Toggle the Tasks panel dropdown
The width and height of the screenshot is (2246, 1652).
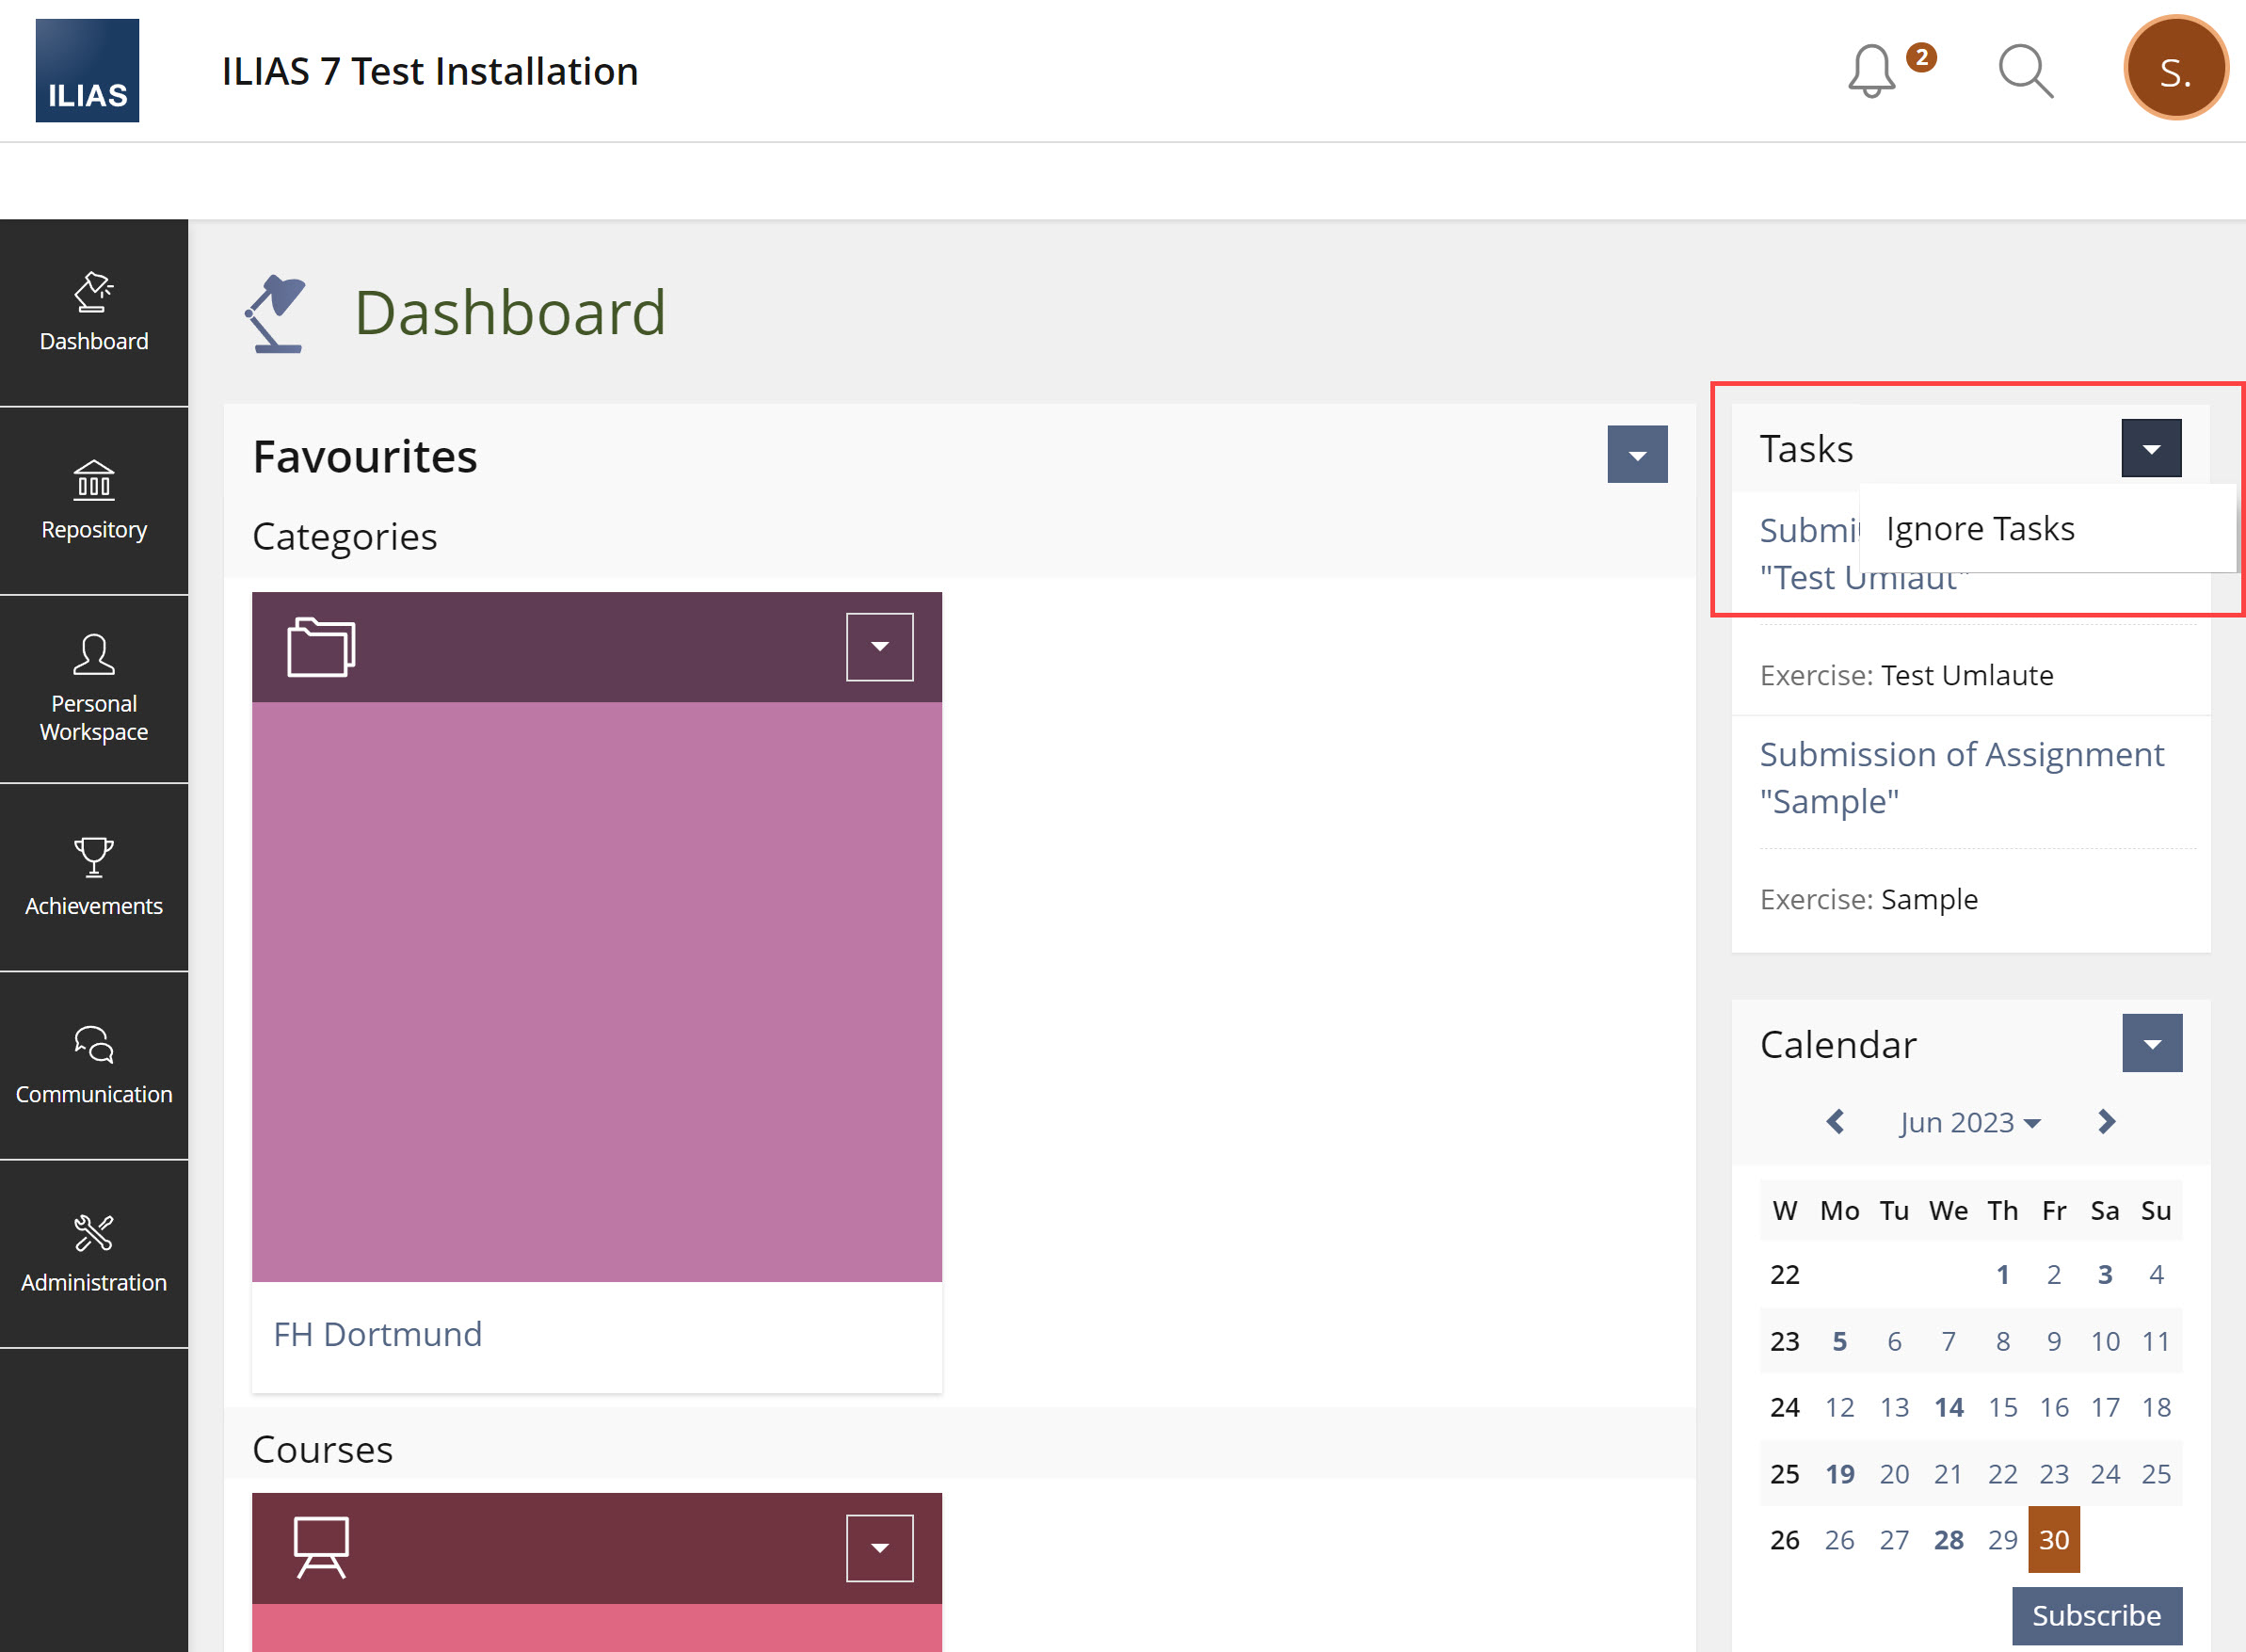(x=2151, y=449)
